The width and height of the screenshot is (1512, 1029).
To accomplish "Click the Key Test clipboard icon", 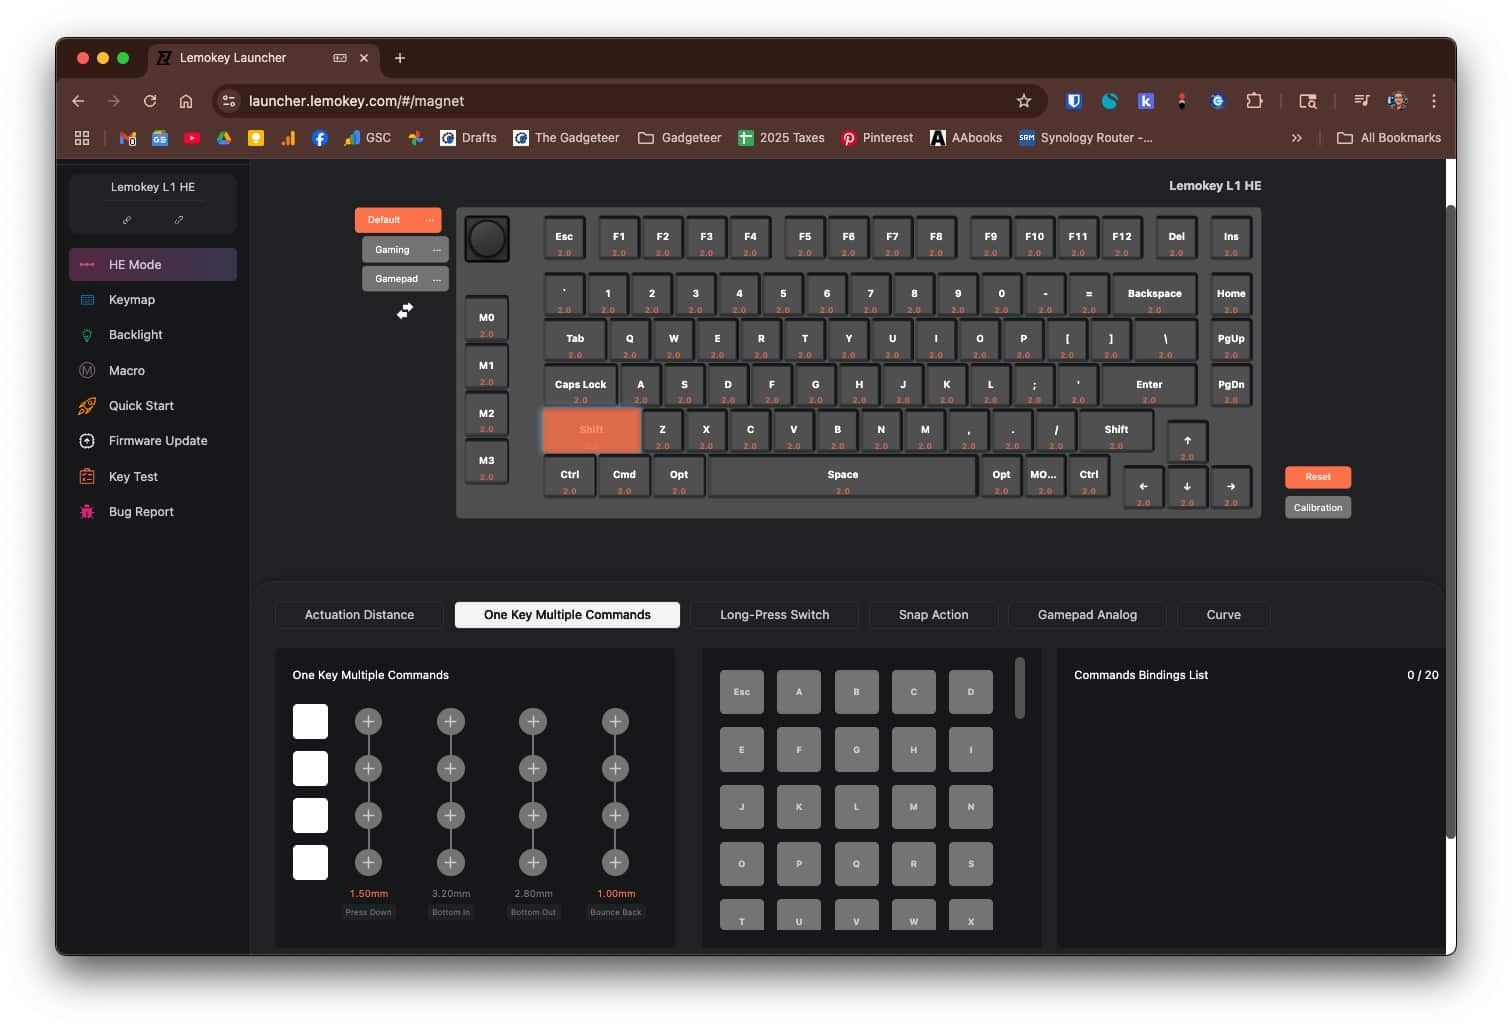I will pyautogui.click(x=87, y=477).
